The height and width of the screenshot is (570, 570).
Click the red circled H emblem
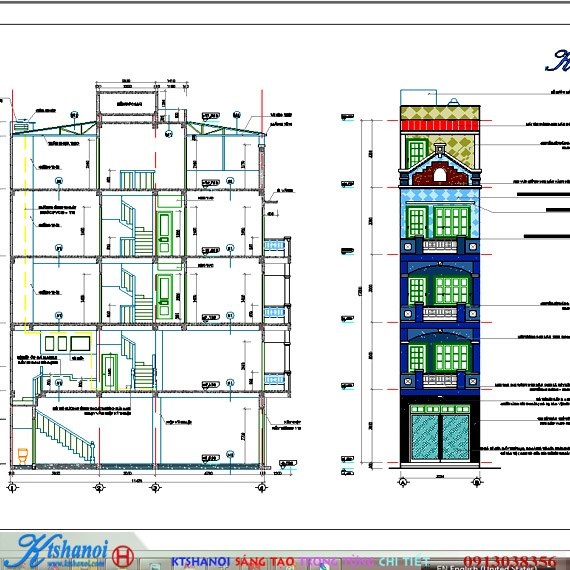tap(123, 556)
